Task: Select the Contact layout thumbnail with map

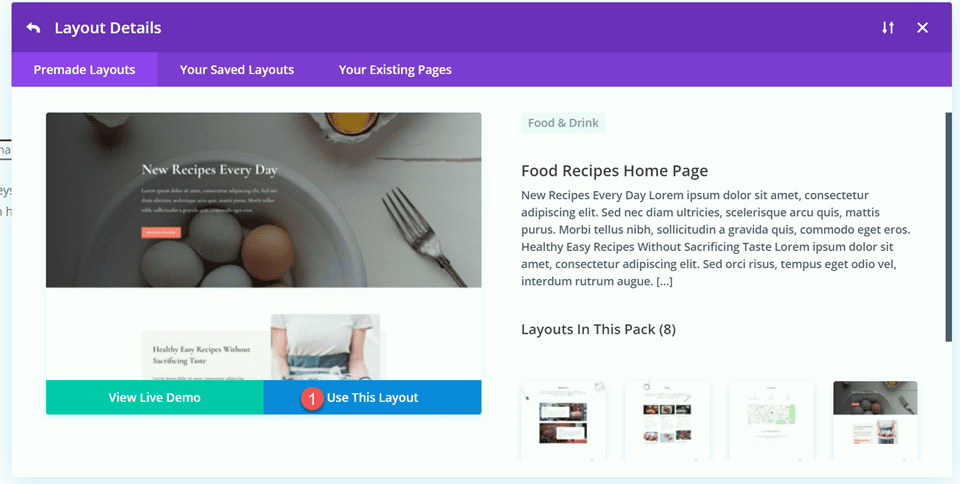Action: [x=771, y=419]
